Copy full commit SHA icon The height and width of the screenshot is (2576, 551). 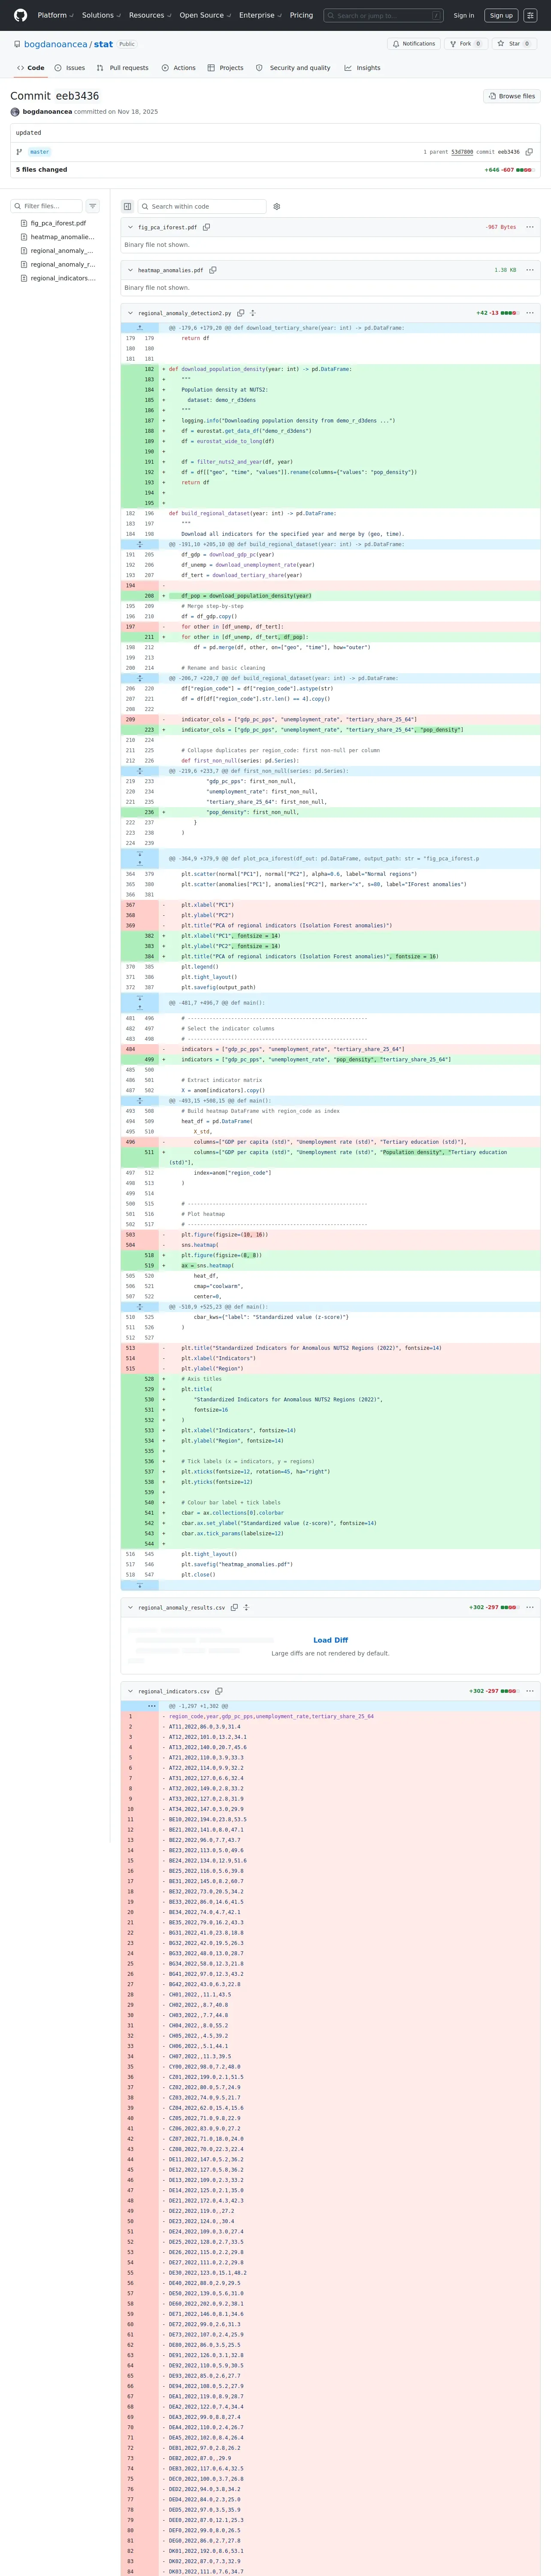tap(529, 152)
